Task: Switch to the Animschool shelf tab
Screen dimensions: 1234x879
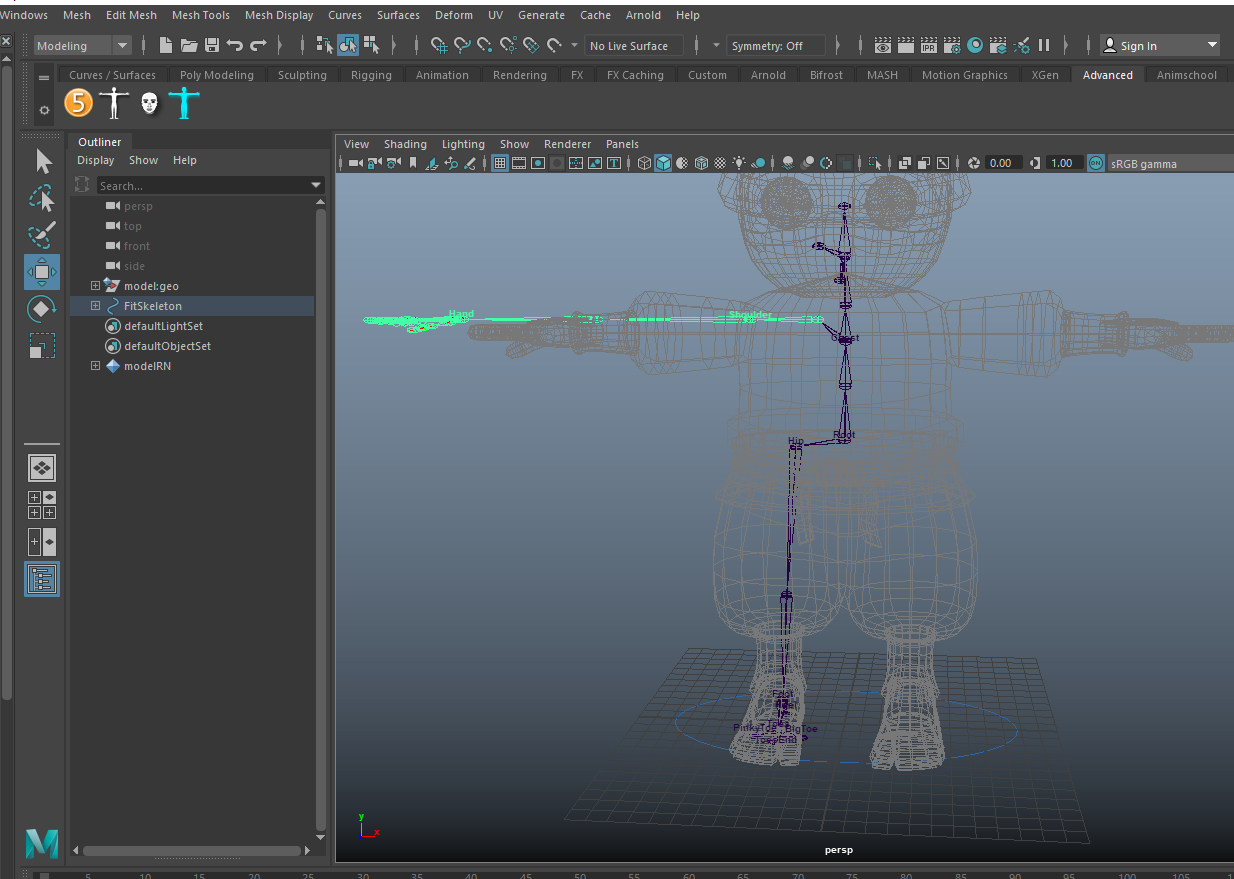Action: (1187, 75)
